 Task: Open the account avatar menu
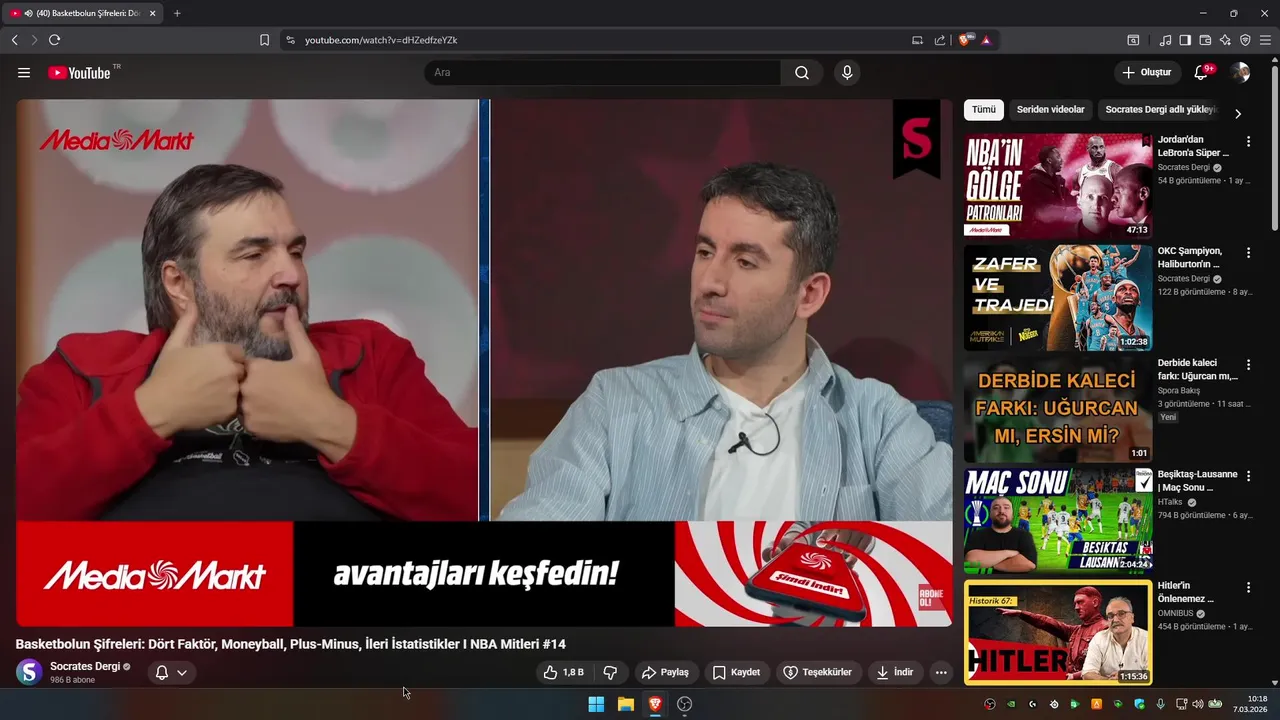[x=1240, y=72]
